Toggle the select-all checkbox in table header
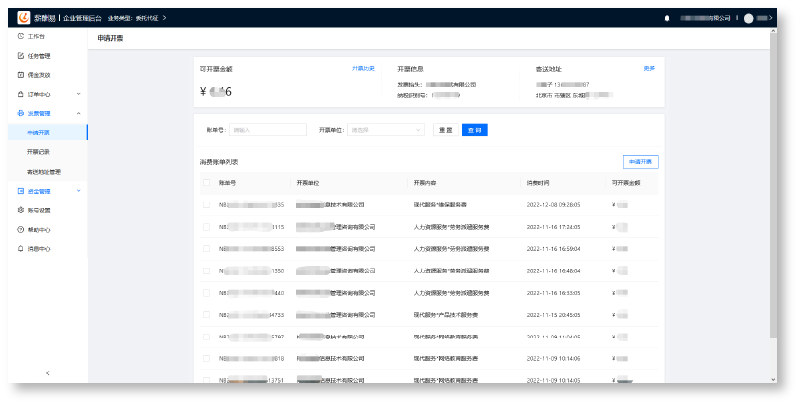 (x=207, y=183)
